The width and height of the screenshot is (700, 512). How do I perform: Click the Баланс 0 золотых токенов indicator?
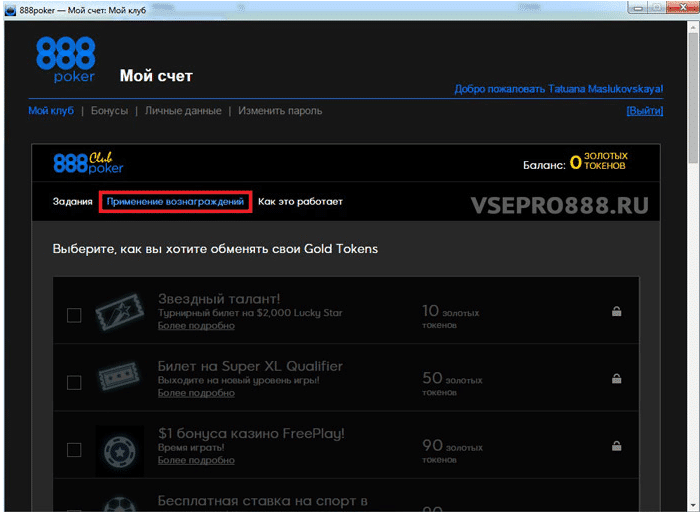pyautogui.click(x=575, y=162)
